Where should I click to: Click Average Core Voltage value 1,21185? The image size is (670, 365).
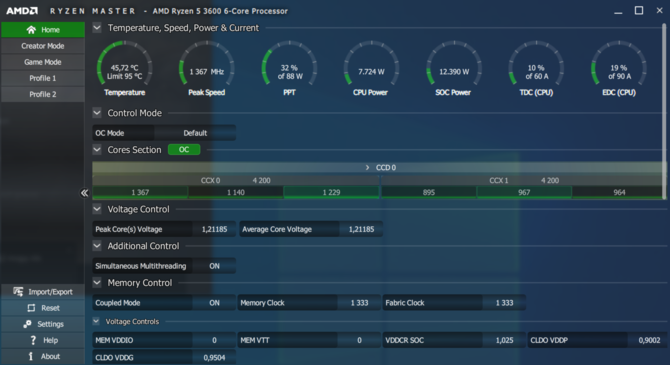click(x=361, y=229)
